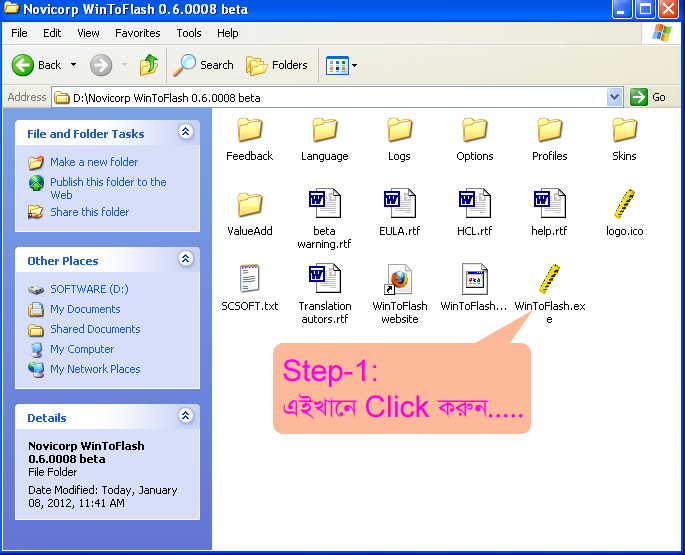The width and height of the screenshot is (685, 555).
Task: Click the Go button
Action: (648, 97)
